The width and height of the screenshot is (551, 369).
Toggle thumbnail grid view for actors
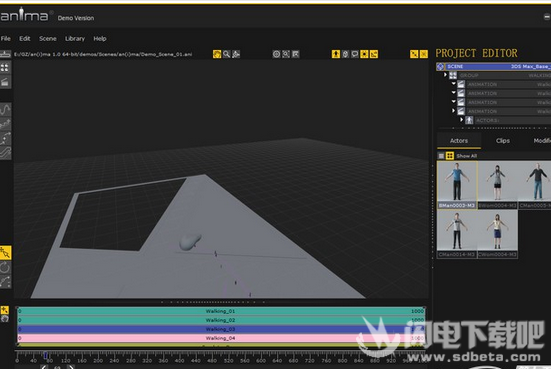tap(450, 156)
